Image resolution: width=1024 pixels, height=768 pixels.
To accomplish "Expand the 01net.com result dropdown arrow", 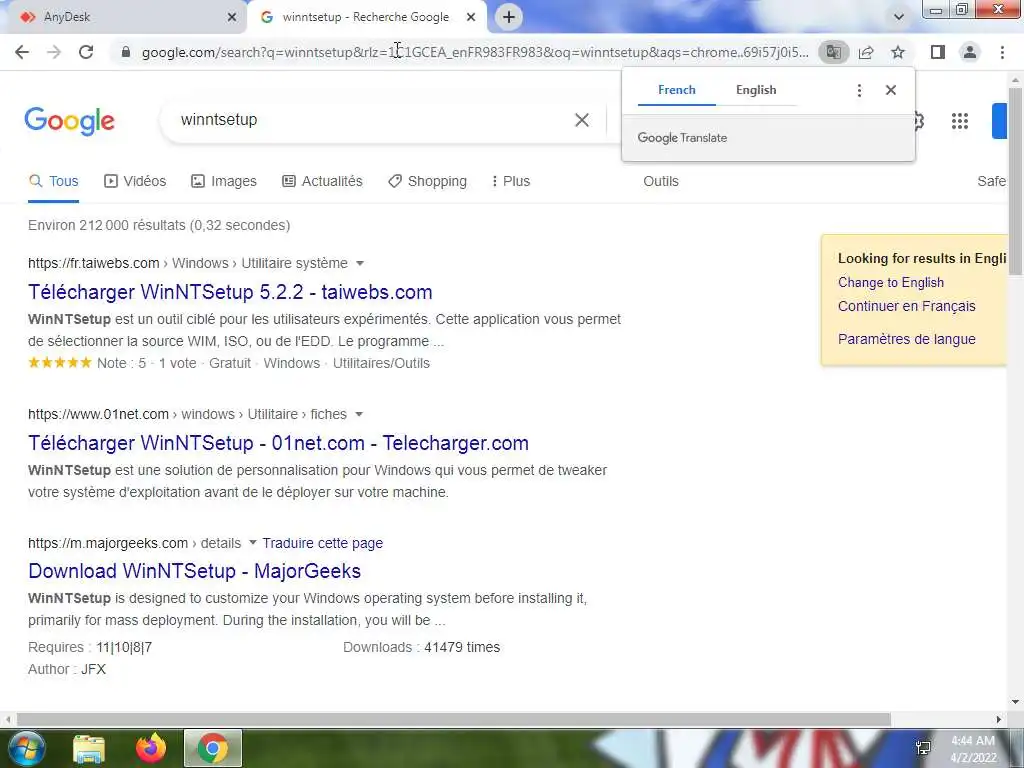I will tap(359, 415).
